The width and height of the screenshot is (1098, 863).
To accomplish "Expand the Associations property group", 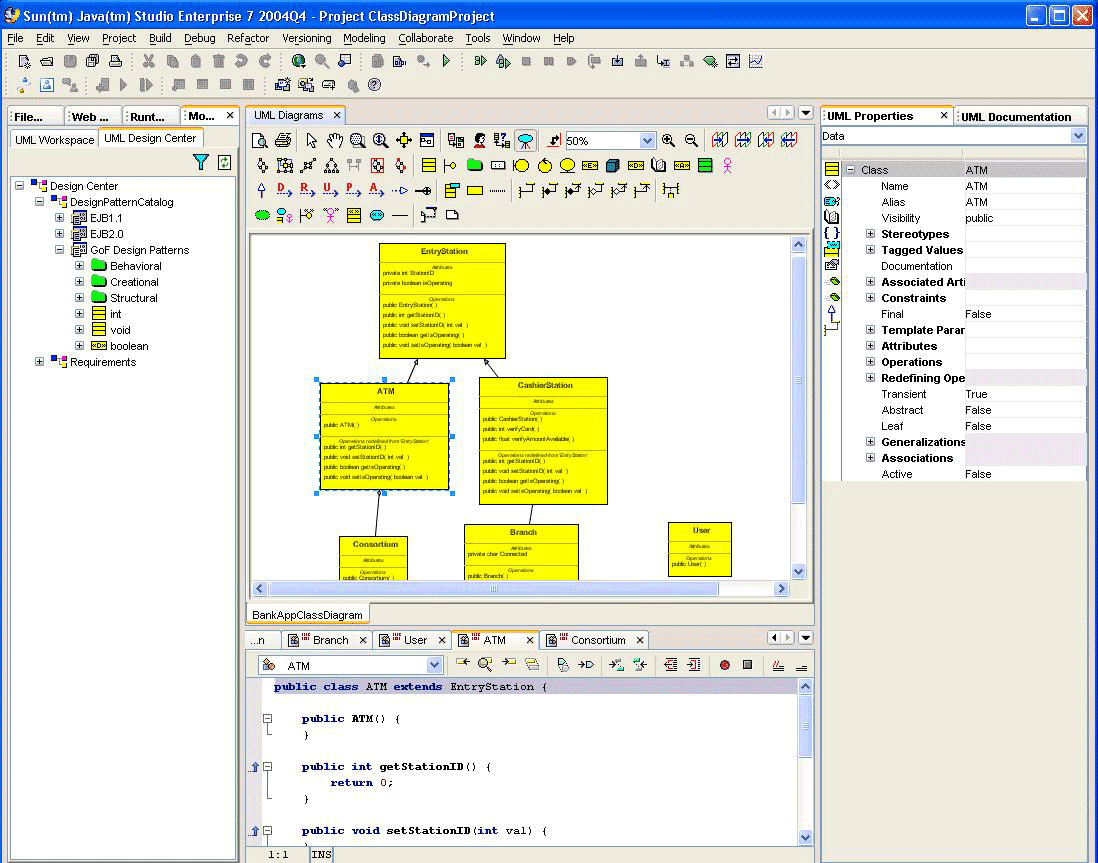I will tap(870, 458).
